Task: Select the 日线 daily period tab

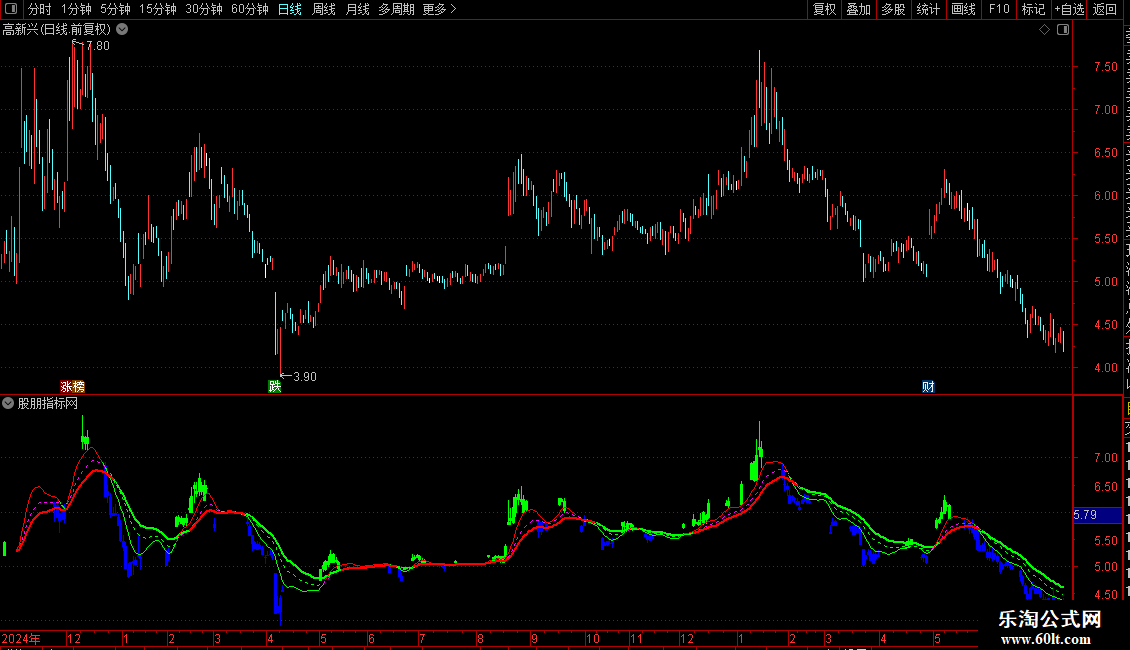Action: point(290,9)
